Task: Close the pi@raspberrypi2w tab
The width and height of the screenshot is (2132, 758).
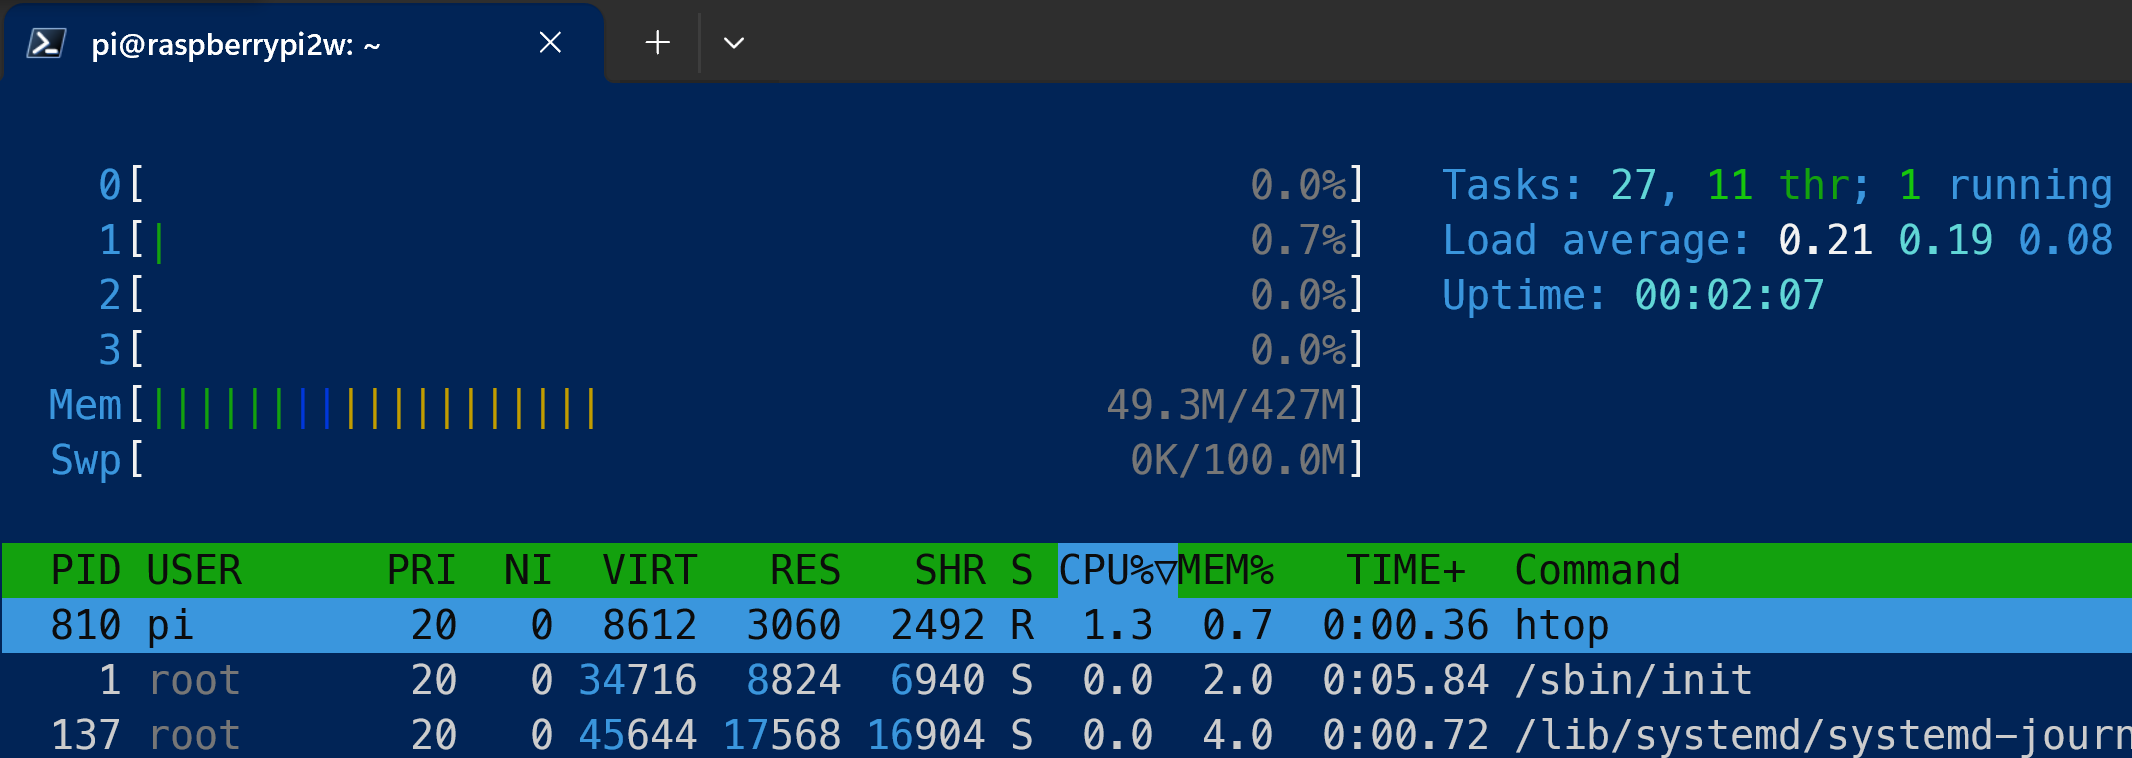Action: coord(550,42)
